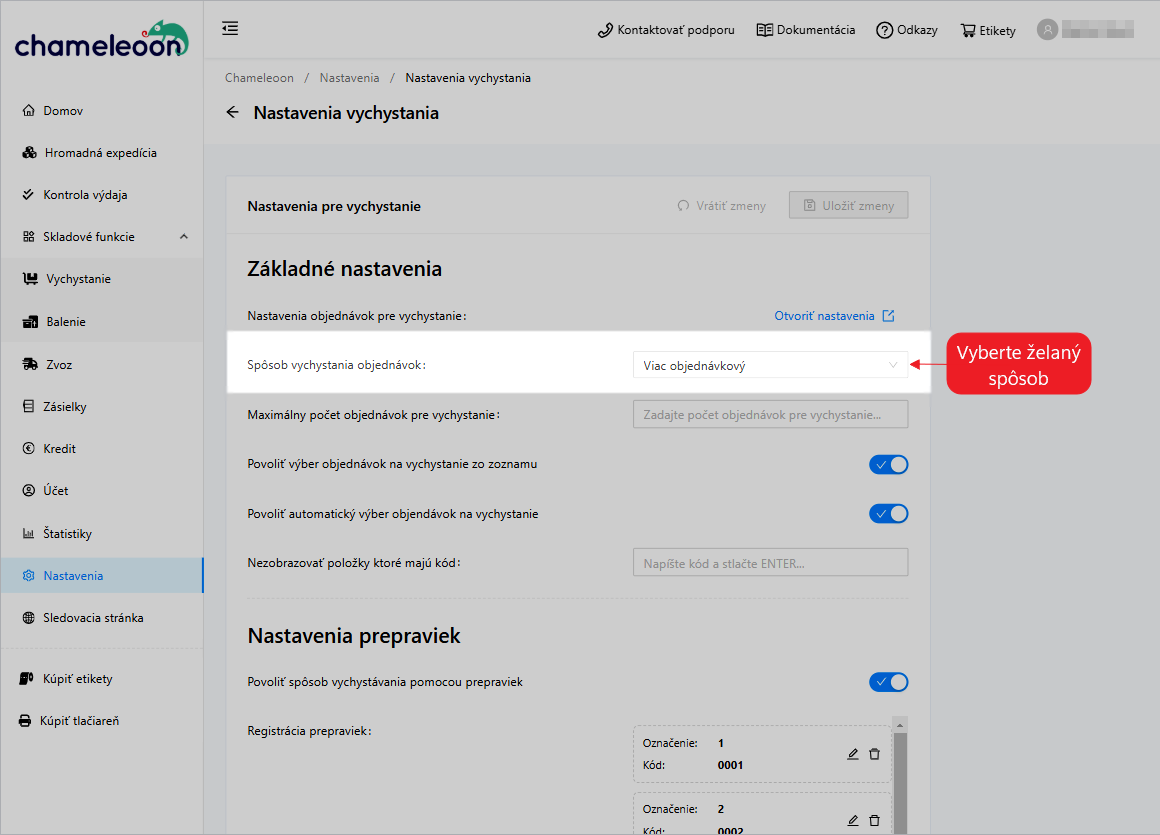Open Spôsob vychystania objednávok dropdown
Image resolution: width=1160 pixels, height=835 pixels.
coord(770,365)
